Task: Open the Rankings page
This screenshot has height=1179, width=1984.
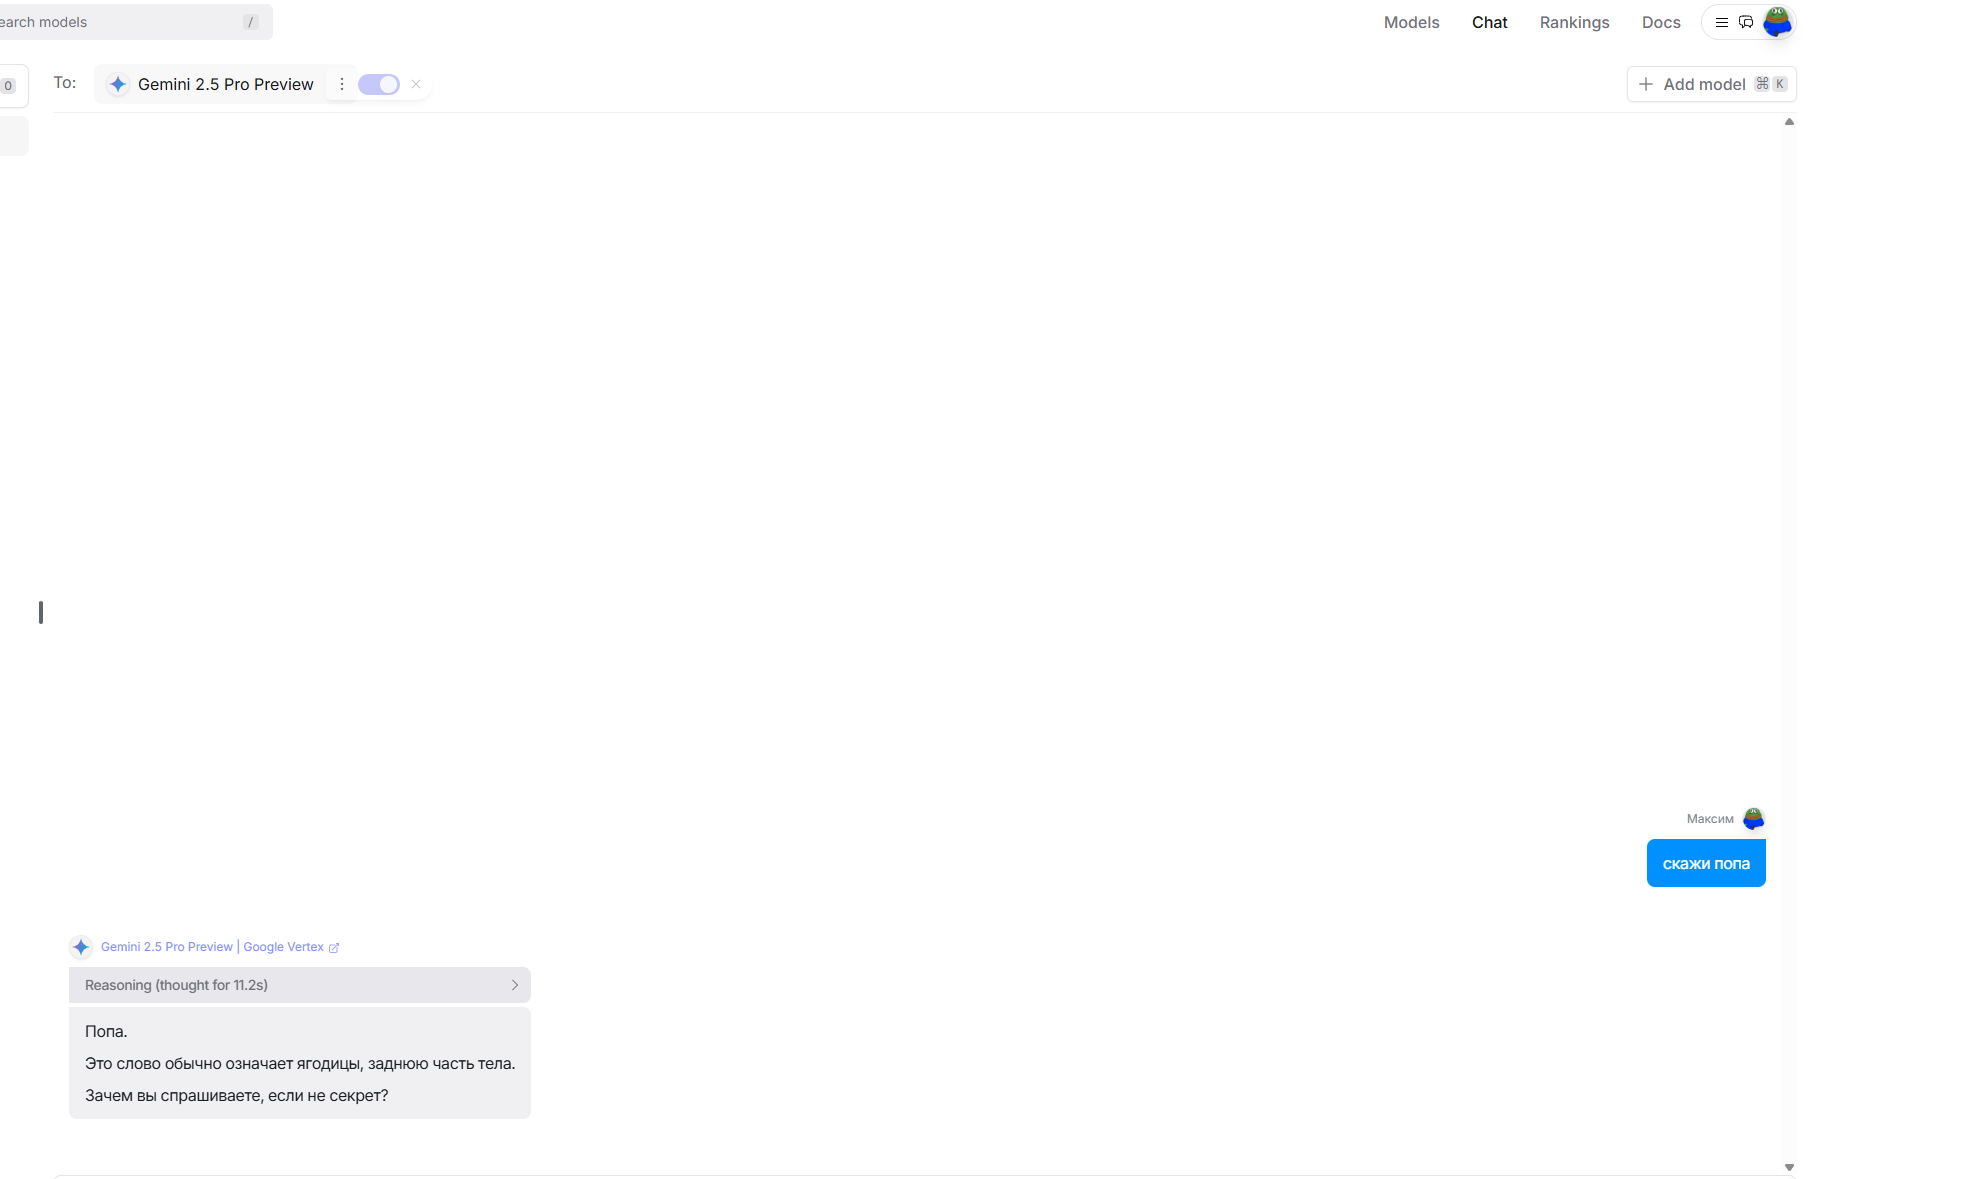Action: [1574, 22]
